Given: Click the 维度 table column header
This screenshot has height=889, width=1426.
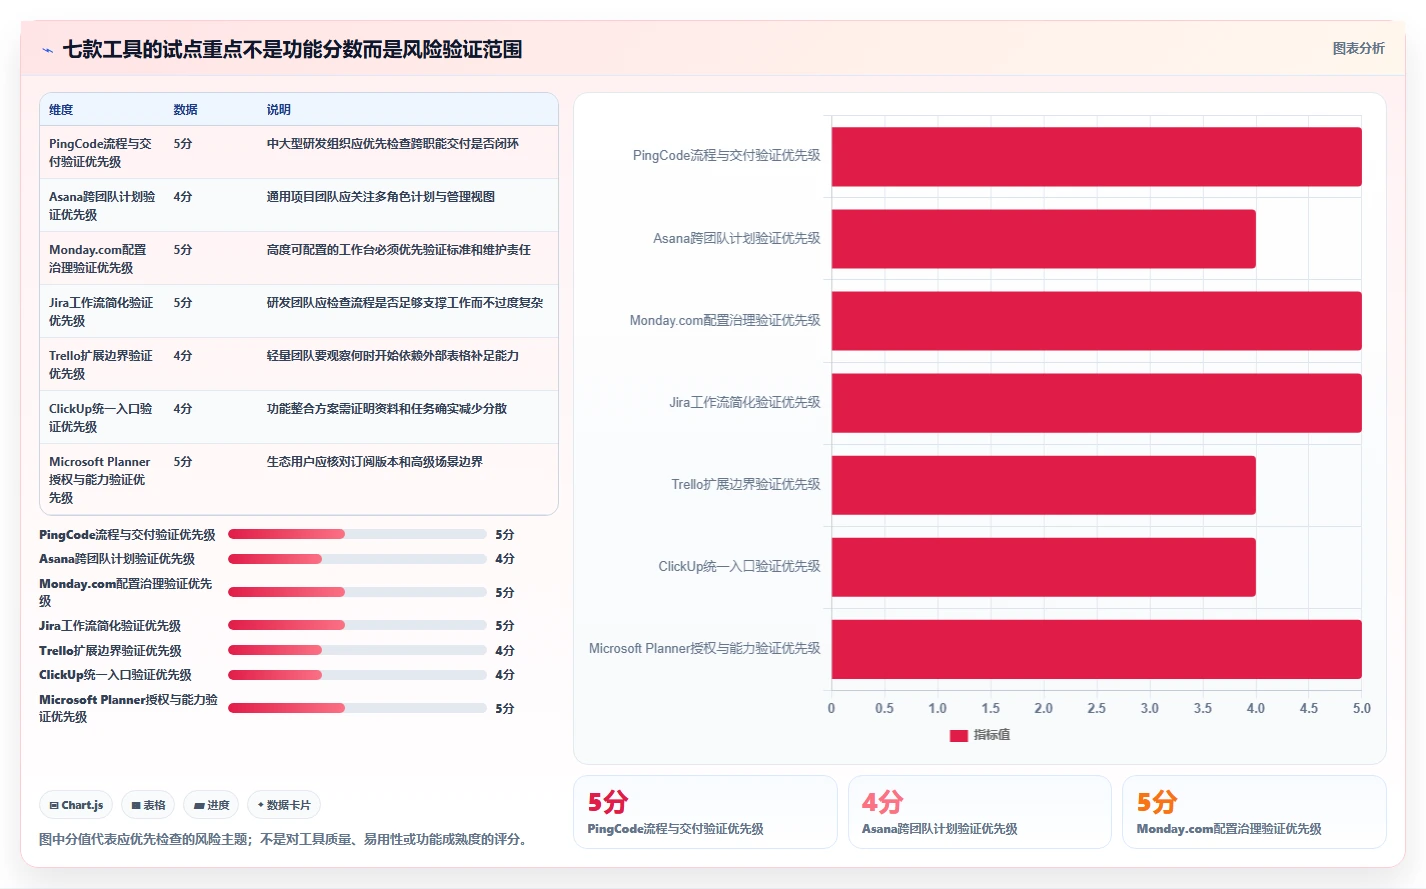Looking at the screenshot, I should coord(61,110).
